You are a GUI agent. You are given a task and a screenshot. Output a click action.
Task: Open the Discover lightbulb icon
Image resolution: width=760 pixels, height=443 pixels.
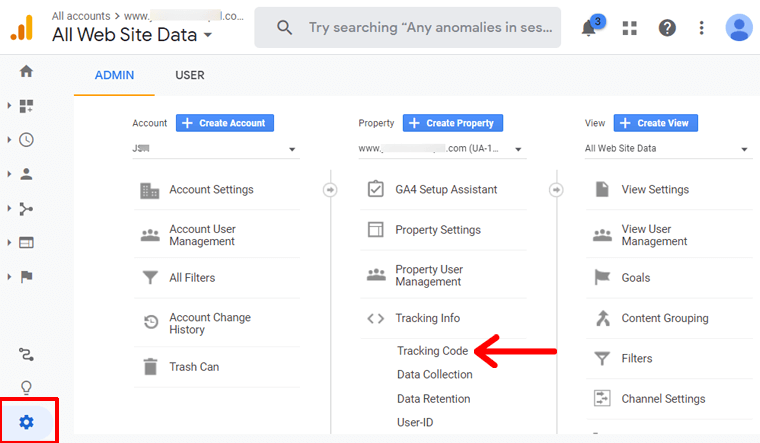tap(26, 387)
